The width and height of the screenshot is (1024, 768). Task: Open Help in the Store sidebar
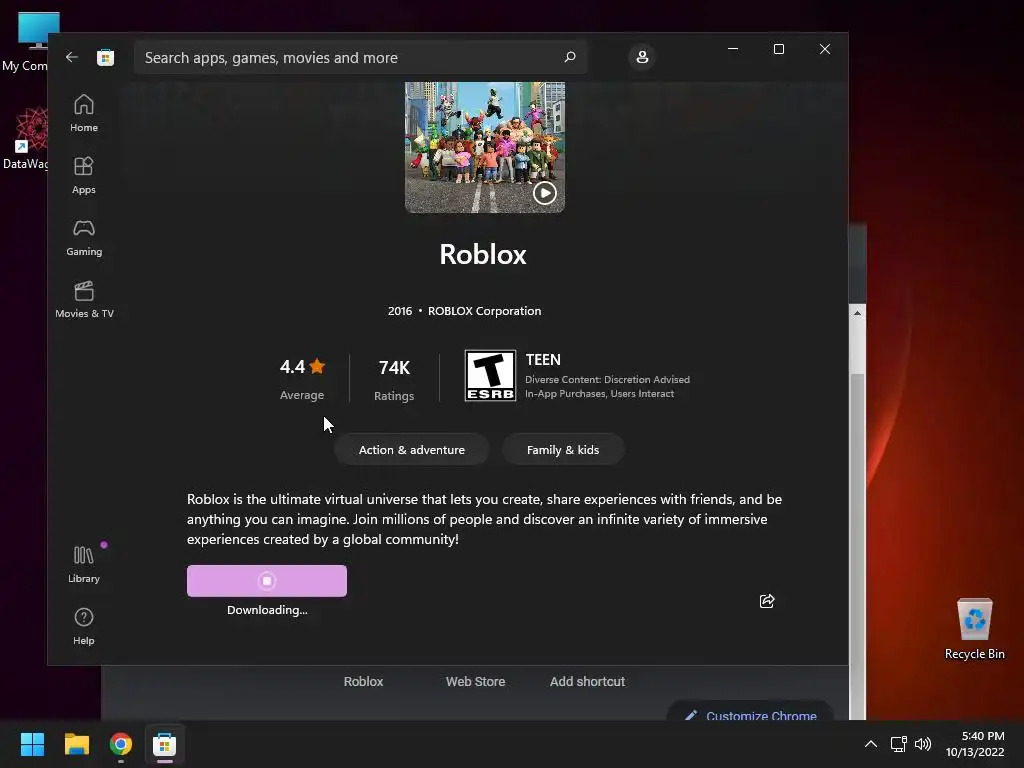[x=84, y=626]
